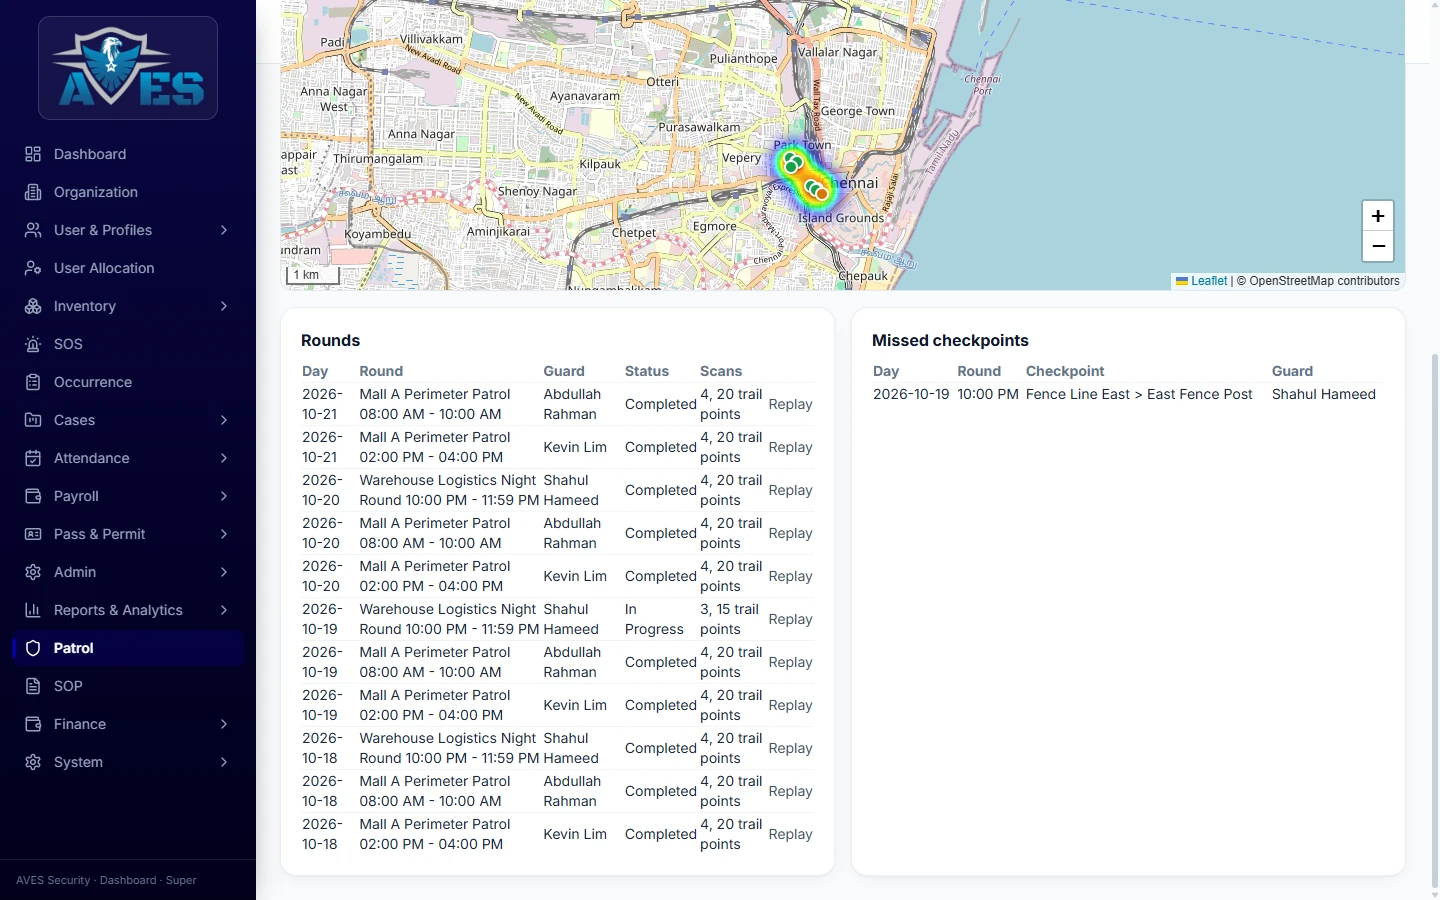Open the Occurrence section
The width and height of the screenshot is (1440, 900).
(128, 382)
